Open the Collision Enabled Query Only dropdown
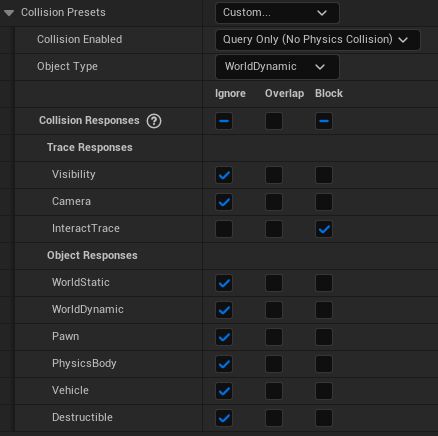The width and height of the screenshot is (438, 436). tap(318, 40)
